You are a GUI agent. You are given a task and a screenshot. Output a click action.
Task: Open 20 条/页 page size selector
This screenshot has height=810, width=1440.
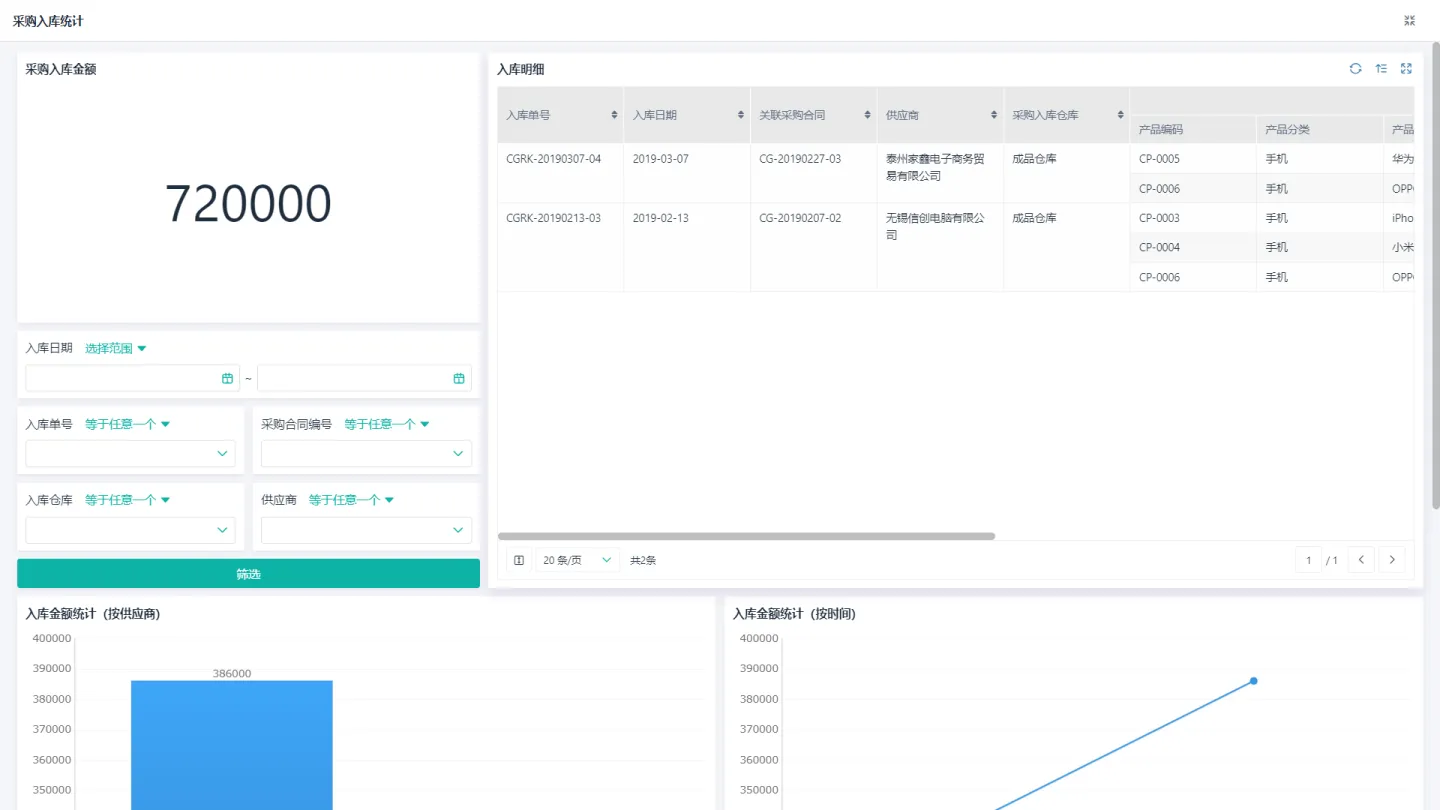(578, 560)
